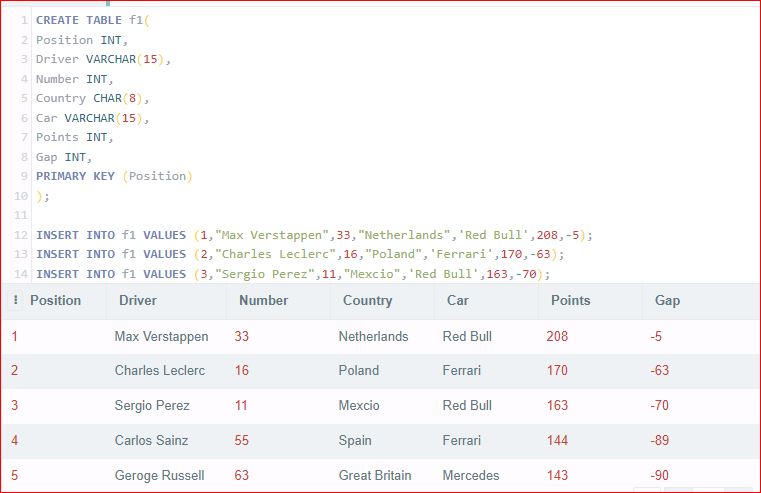Click the 'Netherlands' country cell
Viewport: 761px width, 493px height.
pyautogui.click(x=373, y=336)
